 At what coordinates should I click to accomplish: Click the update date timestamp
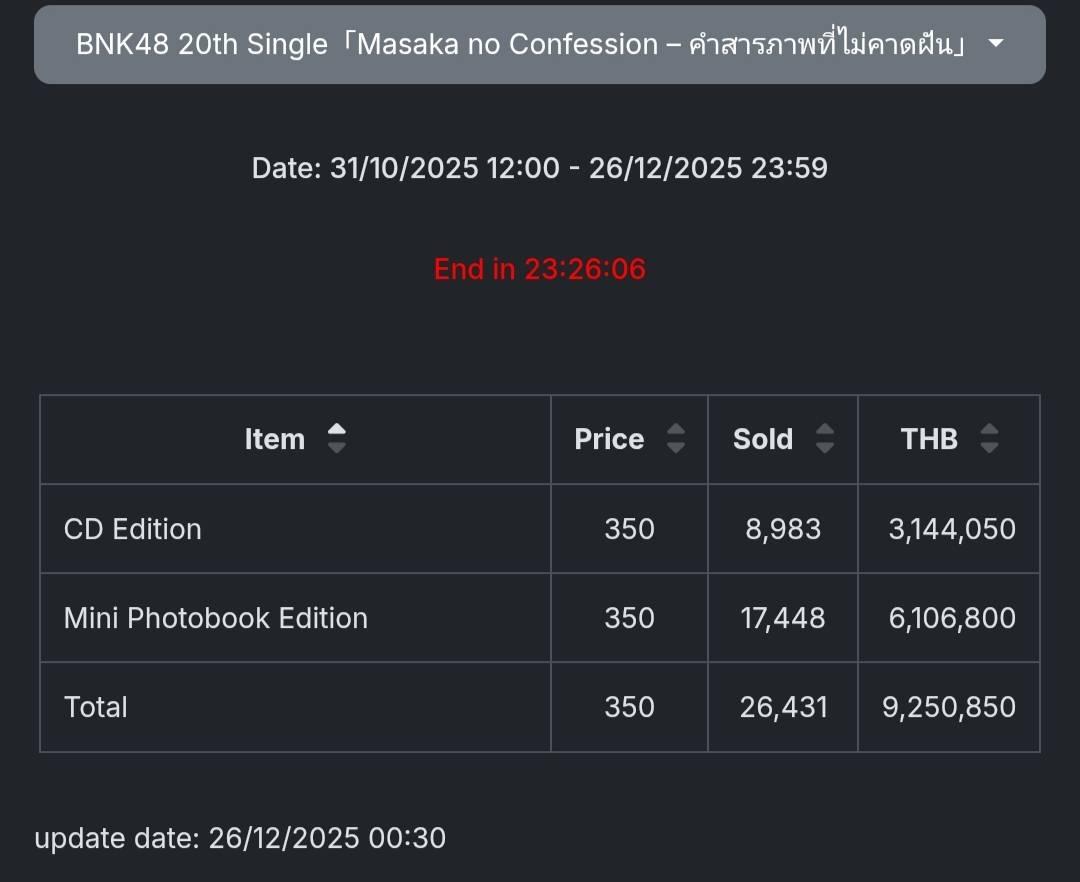(x=240, y=838)
